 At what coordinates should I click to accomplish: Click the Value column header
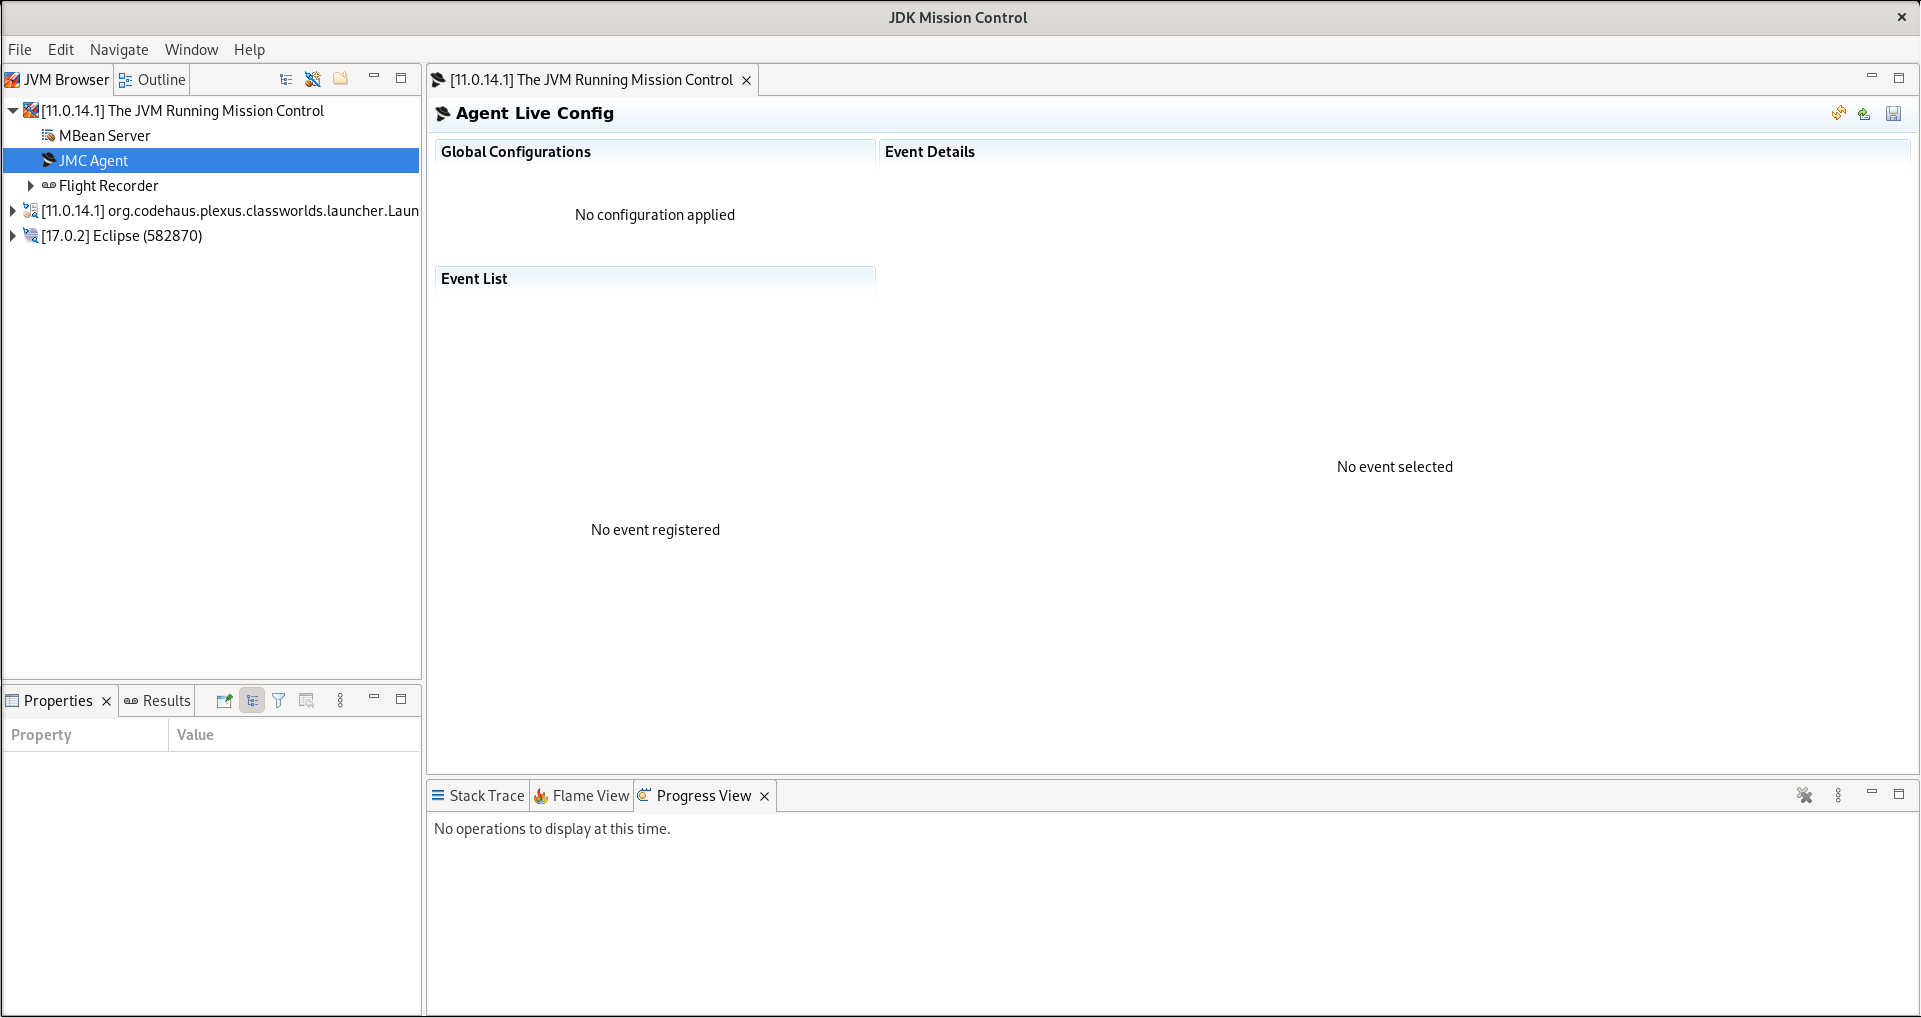(x=195, y=735)
